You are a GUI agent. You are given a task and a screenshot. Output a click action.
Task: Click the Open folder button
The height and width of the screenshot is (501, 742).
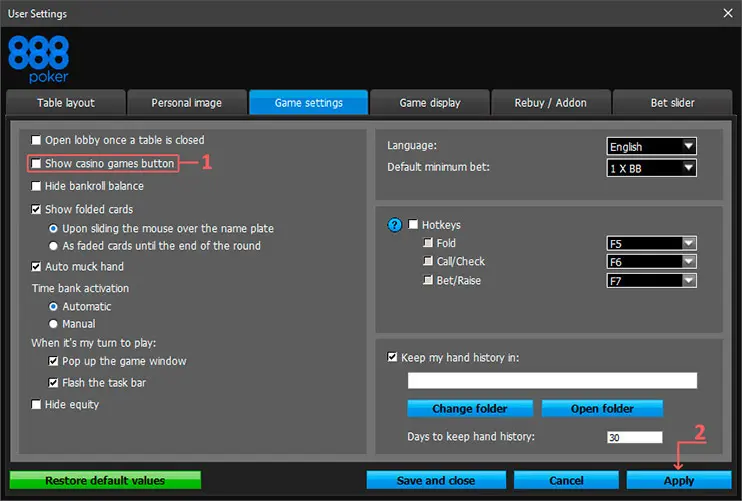[x=602, y=409]
